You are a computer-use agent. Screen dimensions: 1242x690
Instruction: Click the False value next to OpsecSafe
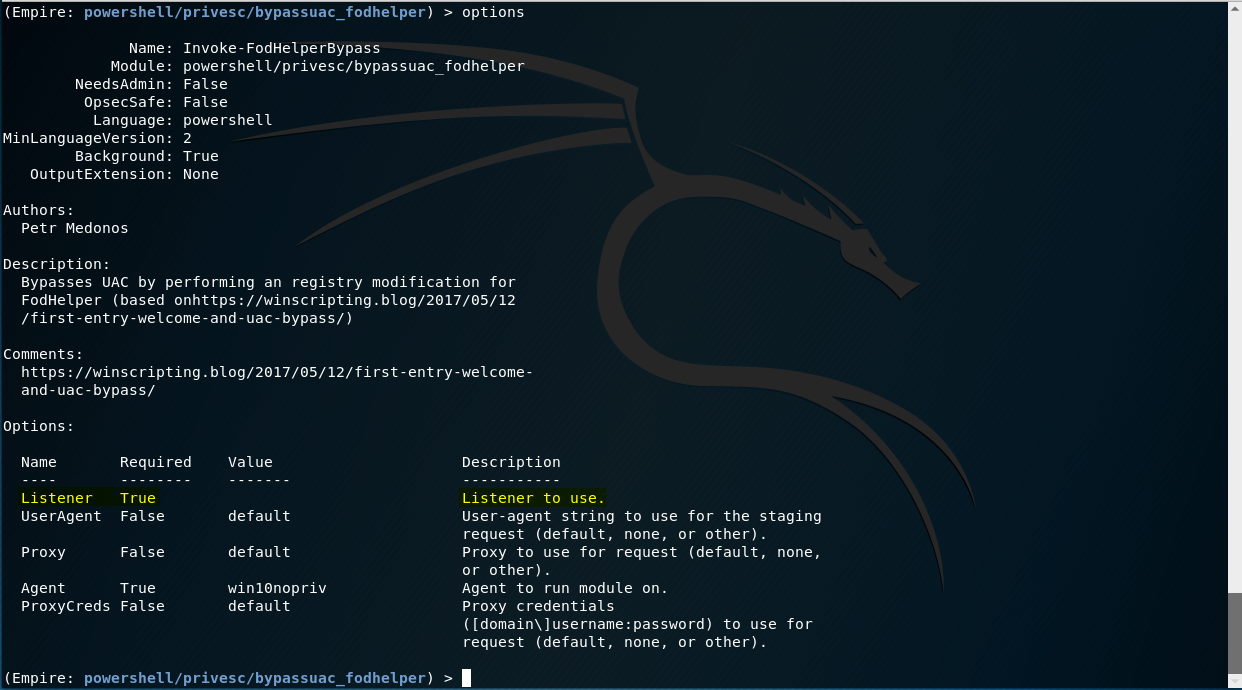click(205, 102)
